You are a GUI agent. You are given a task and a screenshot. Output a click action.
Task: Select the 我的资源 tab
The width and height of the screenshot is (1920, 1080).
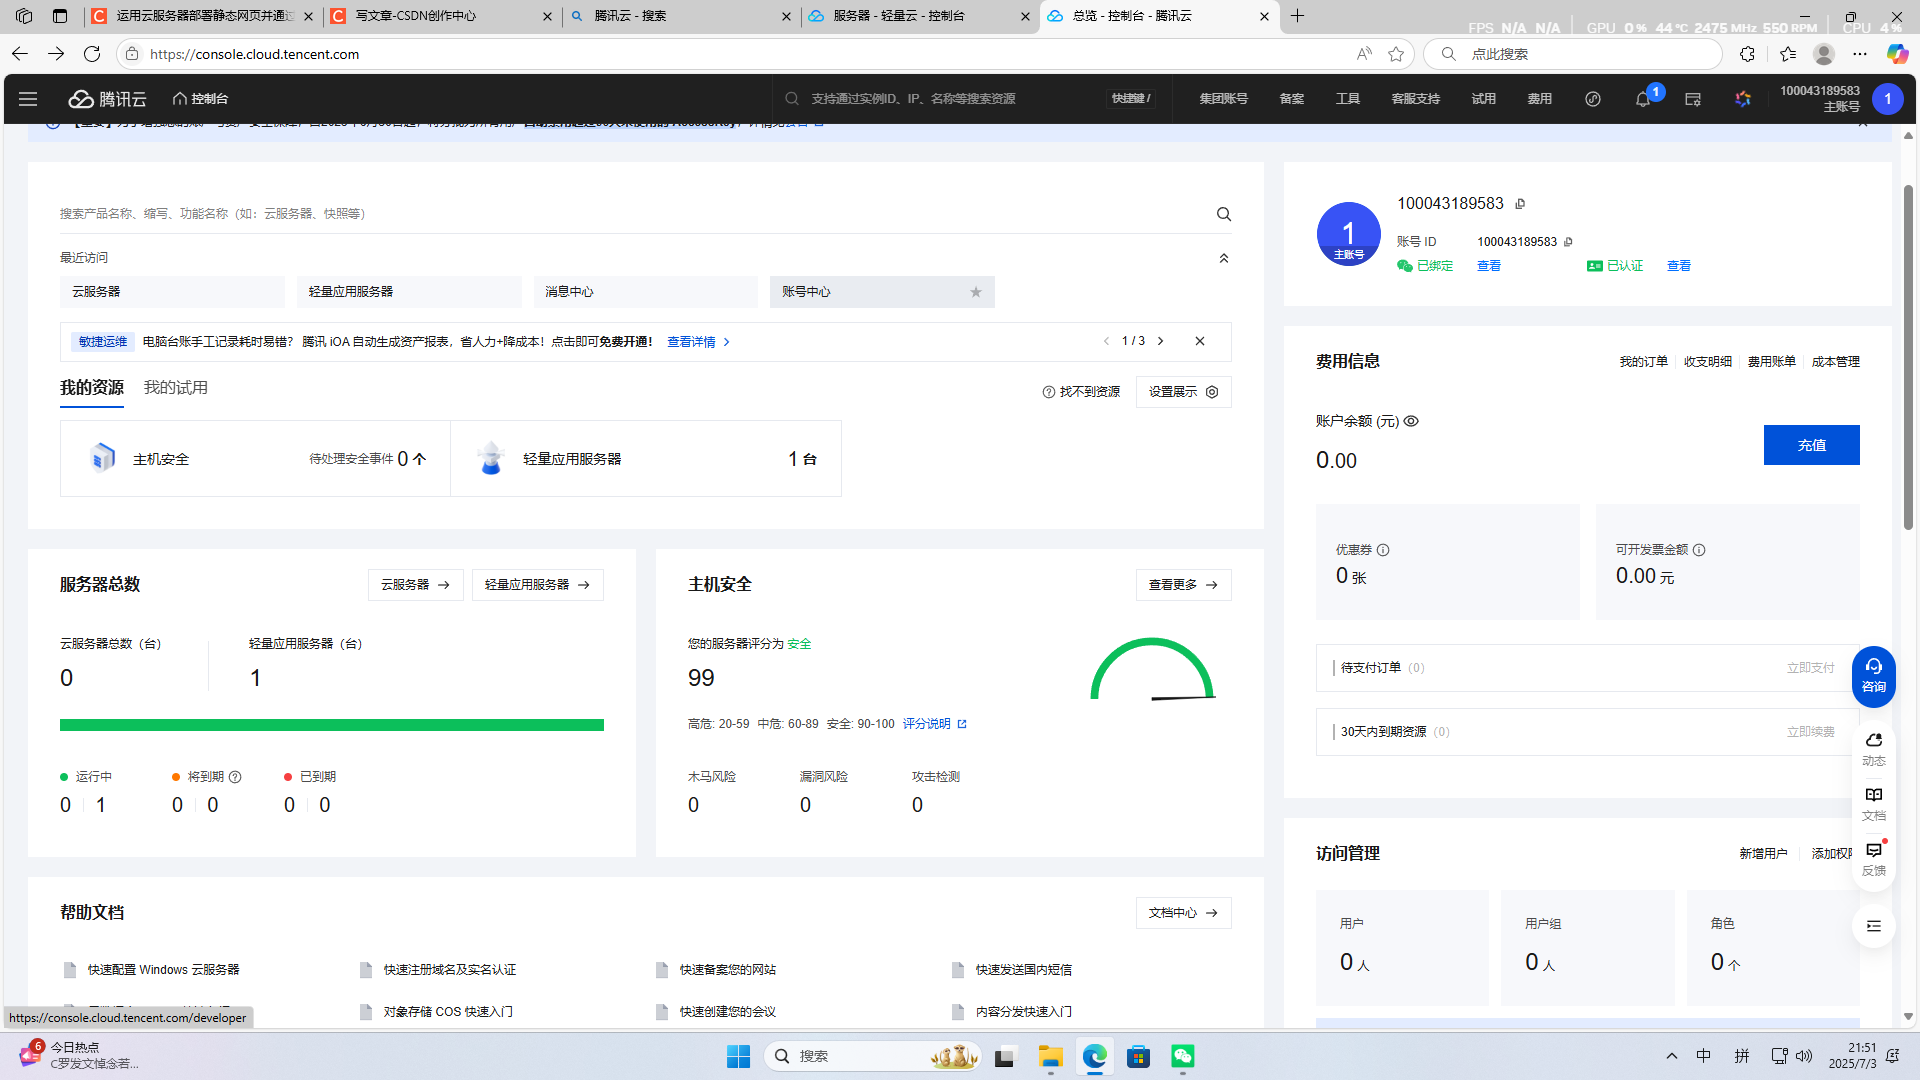tap(92, 388)
